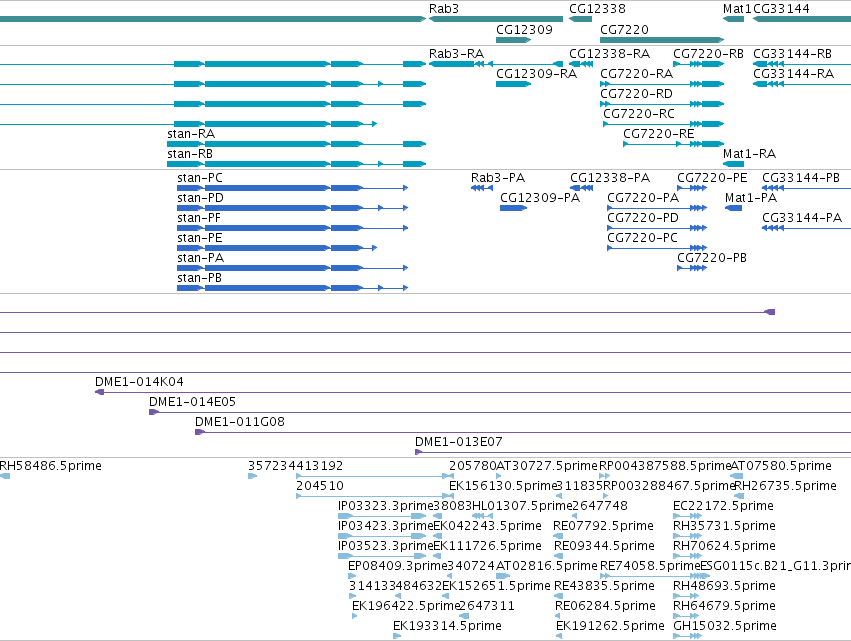Click the RH58486.5prime EST label
The image size is (851, 641).
point(50,466)
